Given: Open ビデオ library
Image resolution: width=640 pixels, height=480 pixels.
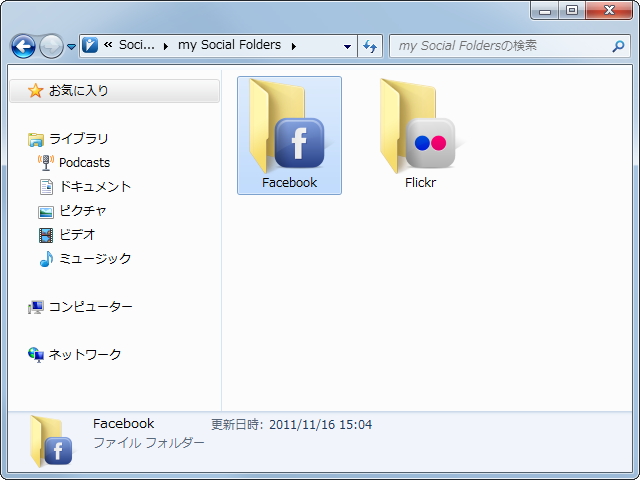Looking at the screenshot, I should pyautogui.click(x=77, y=235).
